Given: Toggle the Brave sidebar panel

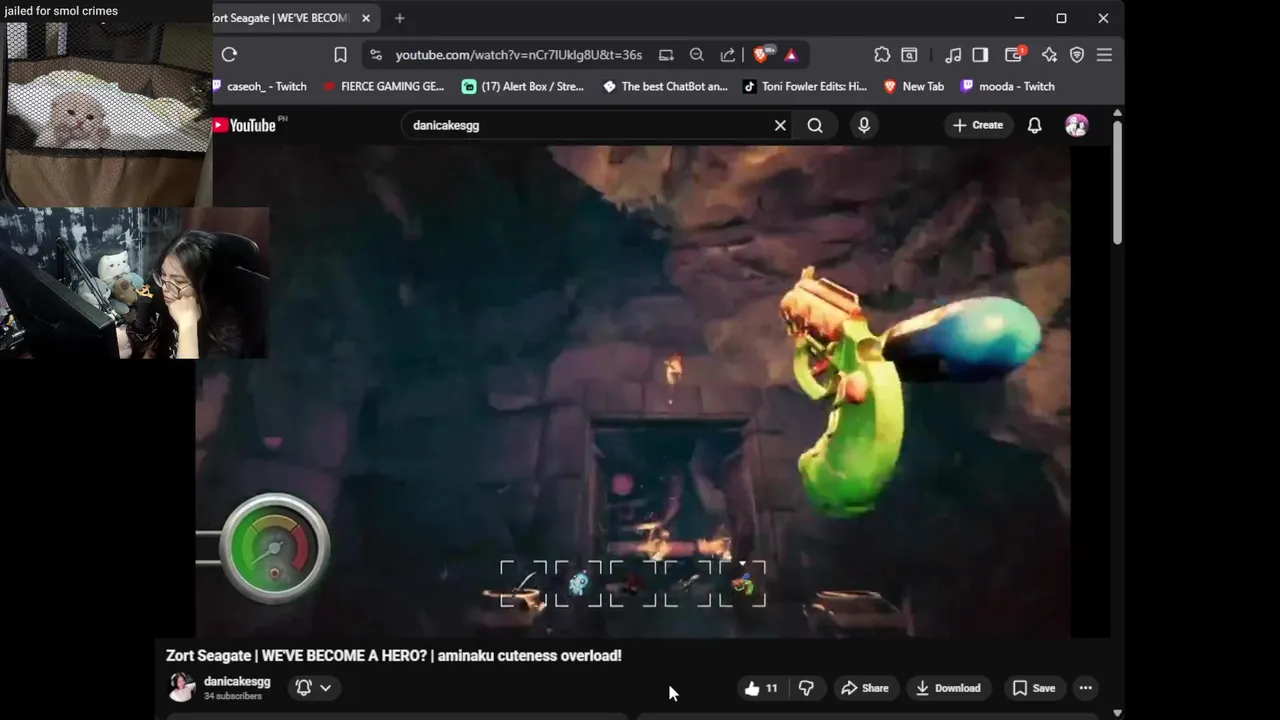Looking at the screenshot, I should tap(980, 55).
